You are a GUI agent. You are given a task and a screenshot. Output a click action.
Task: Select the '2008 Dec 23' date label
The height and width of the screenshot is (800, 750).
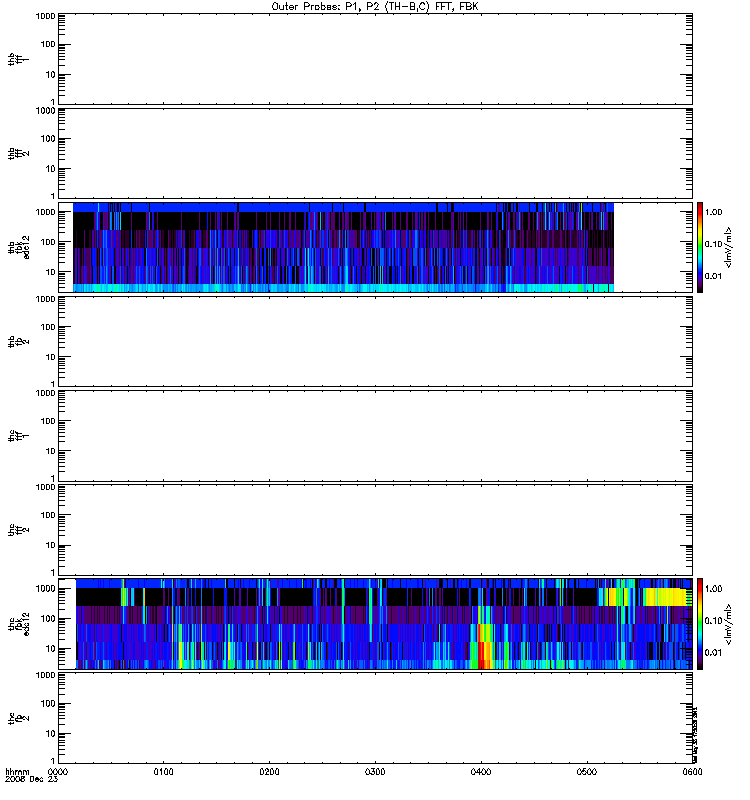[31, 780]
